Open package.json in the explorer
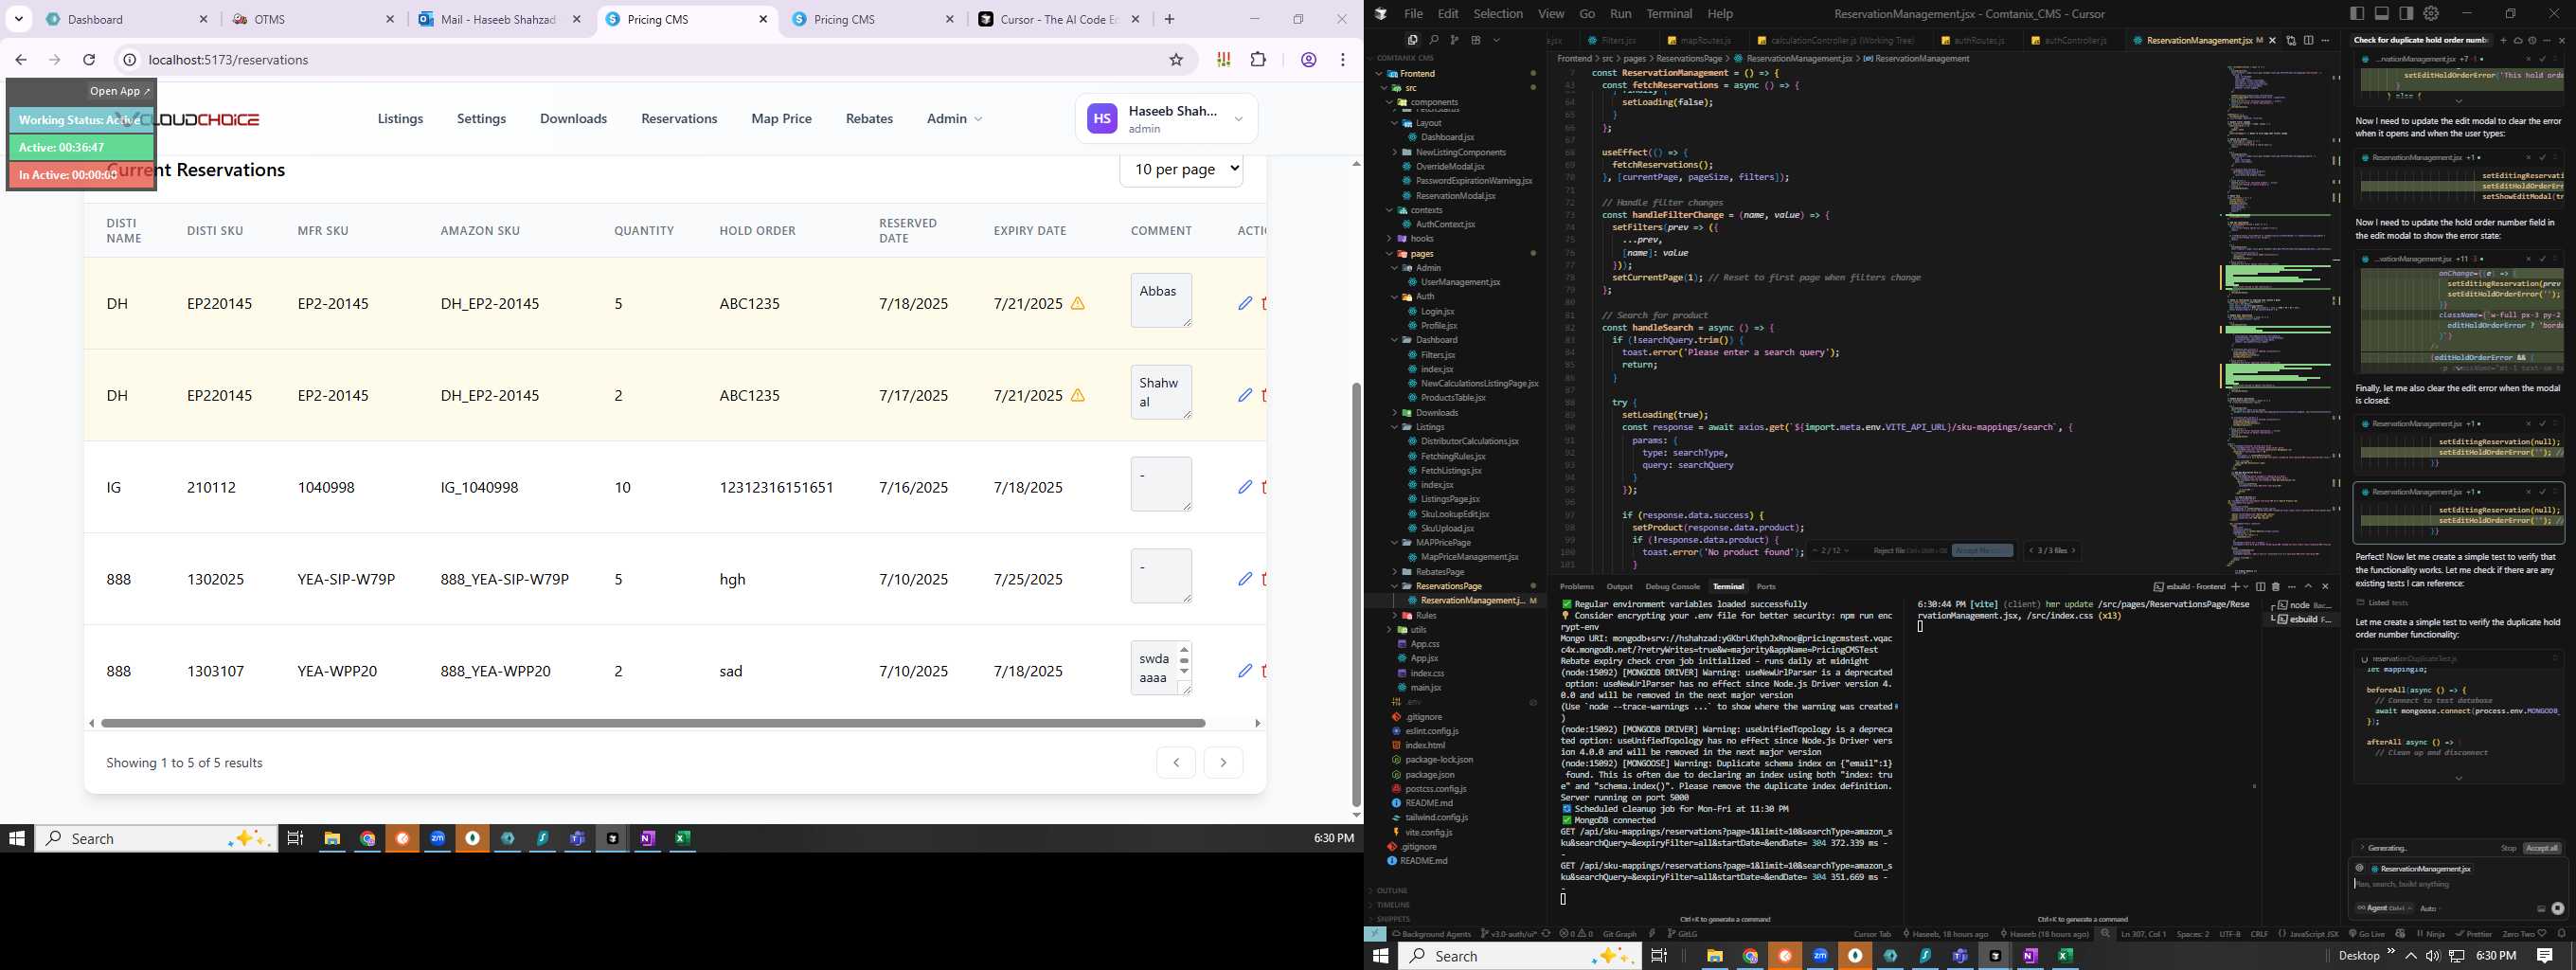Screen dimensions: 2576x970 pyautogui.click(x=1429, y=775)
